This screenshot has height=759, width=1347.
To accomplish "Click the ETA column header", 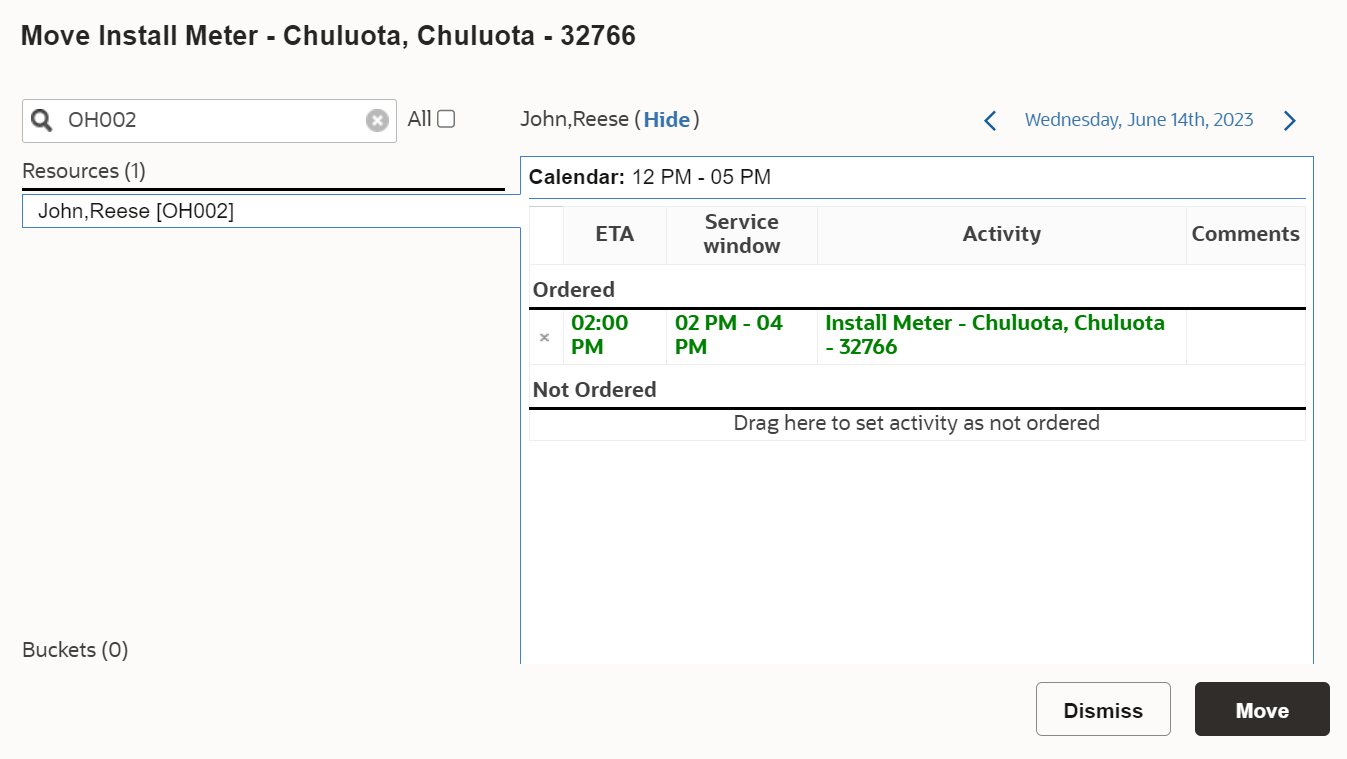I will tap(615, 235).
